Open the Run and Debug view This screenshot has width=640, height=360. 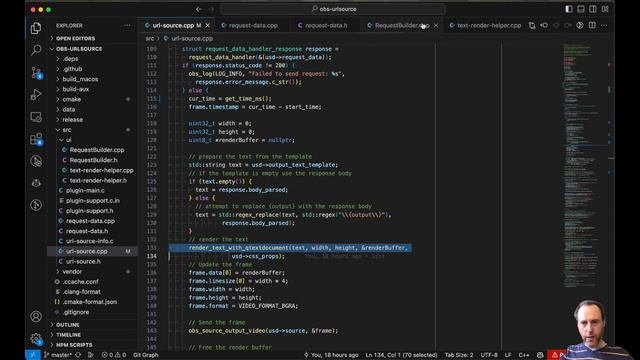(36, 95)
